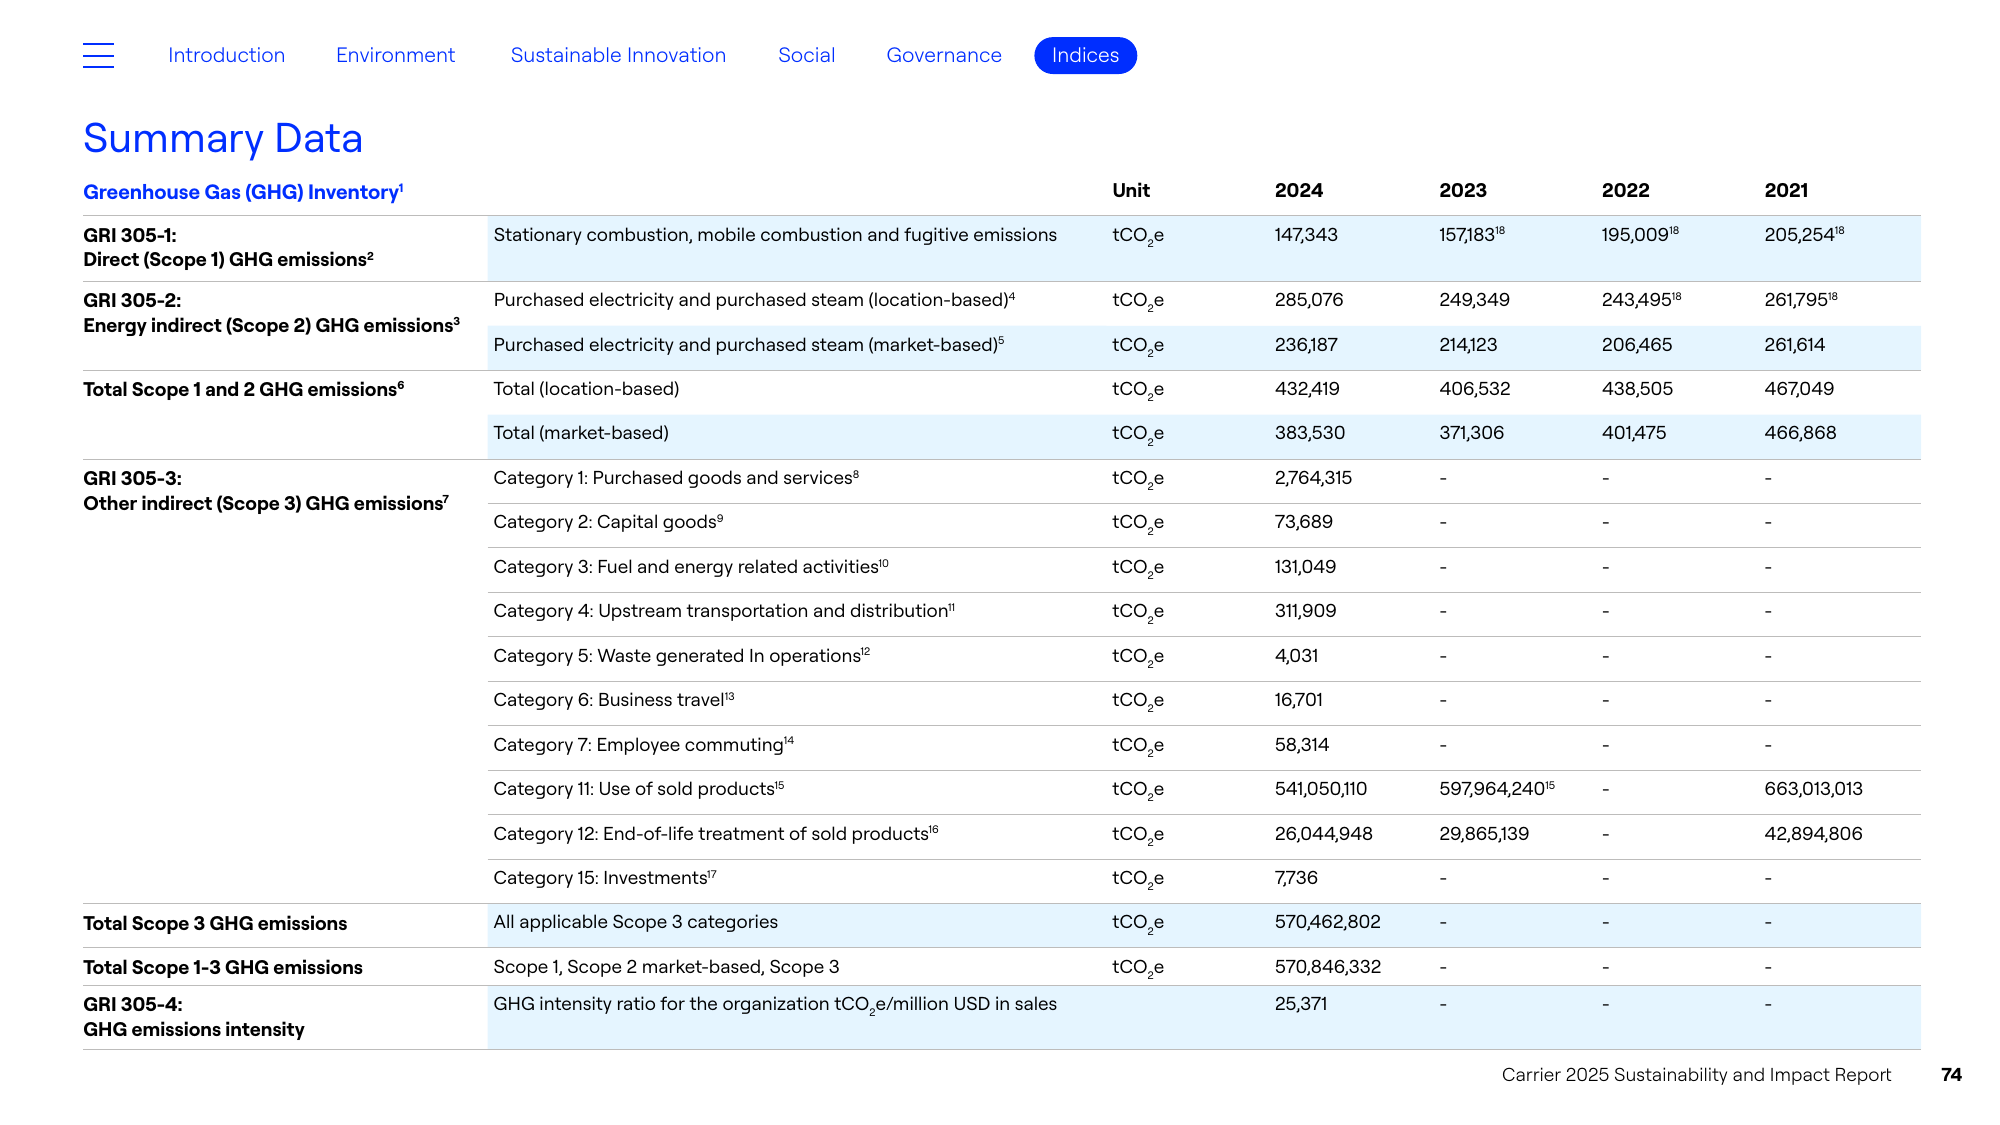Screen dimensions: 2000x1125
Task: Select the 2024 column header
Action: point(1298,191)
